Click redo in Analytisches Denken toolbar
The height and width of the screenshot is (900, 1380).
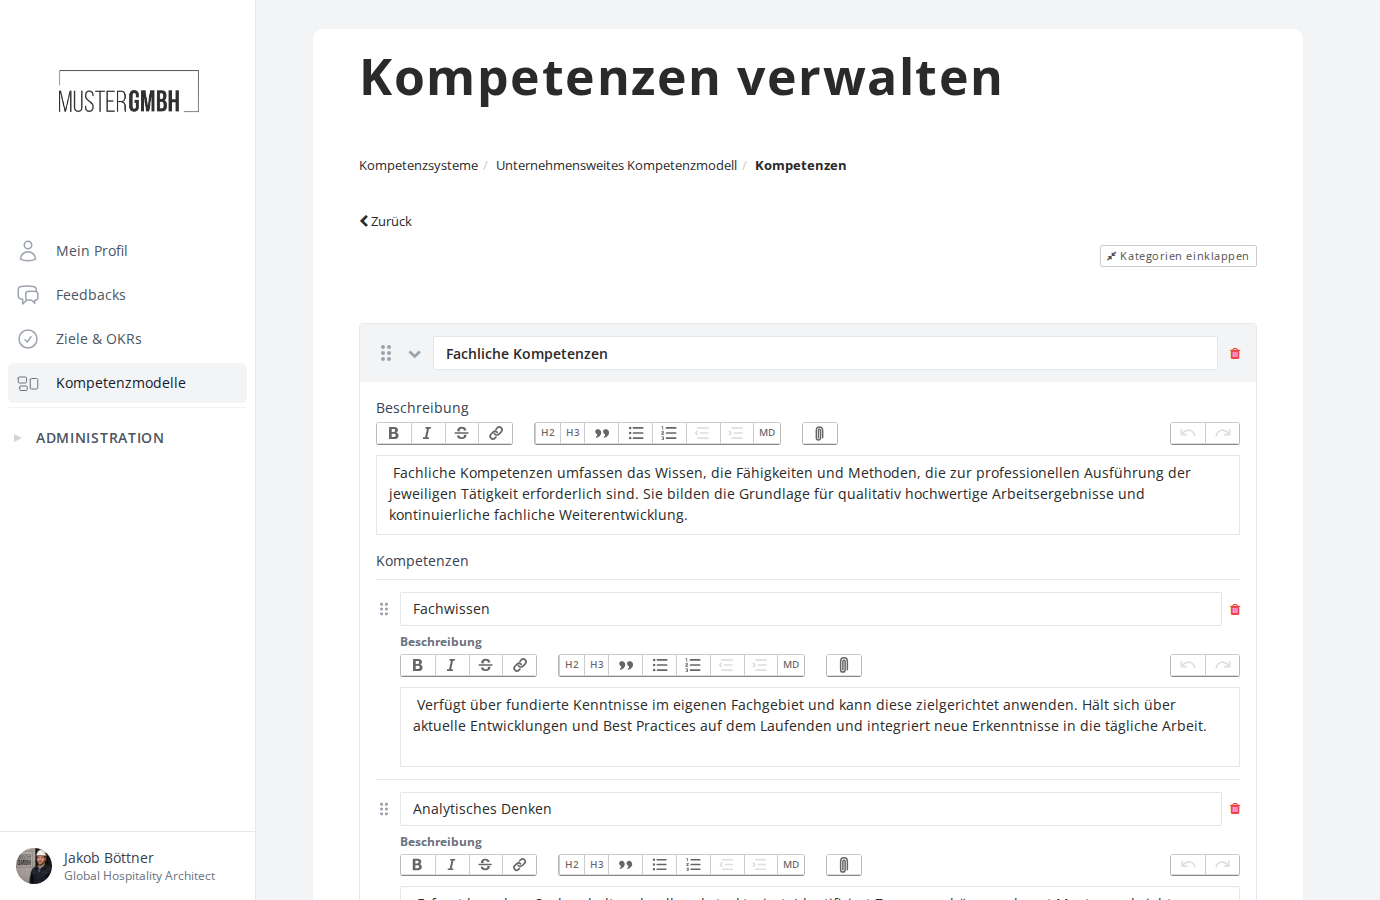pos(1223,865)
